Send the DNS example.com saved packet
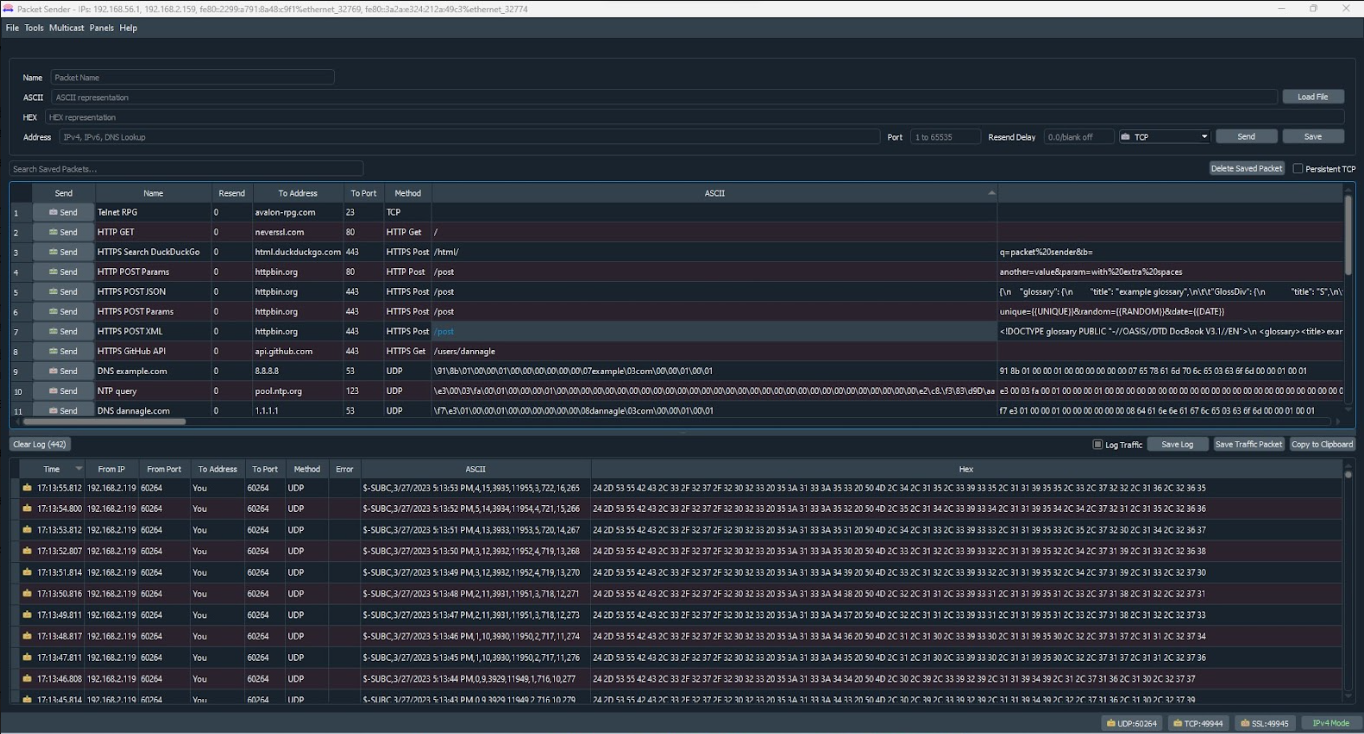Viewport: 1364px width, 734px height. tap(63, 371)
